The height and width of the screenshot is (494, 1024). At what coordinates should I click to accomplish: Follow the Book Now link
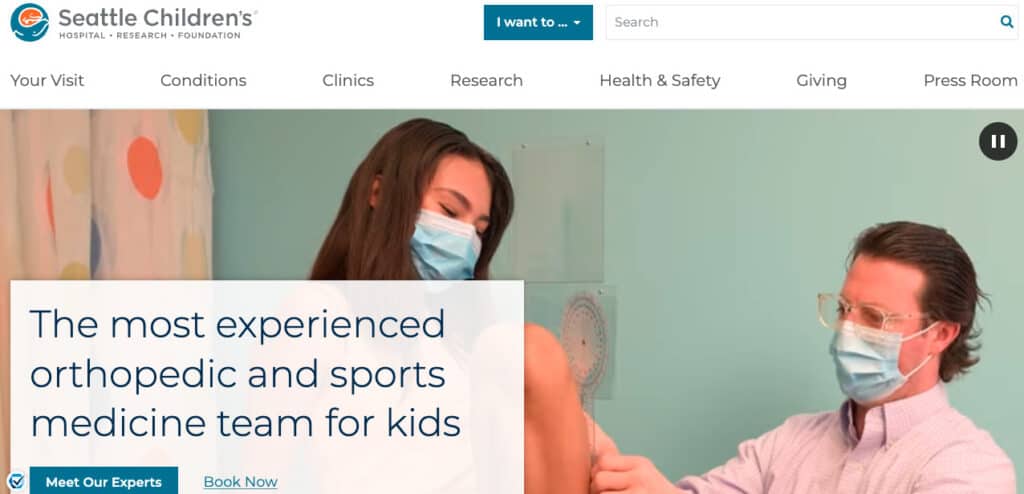[240, 482]
